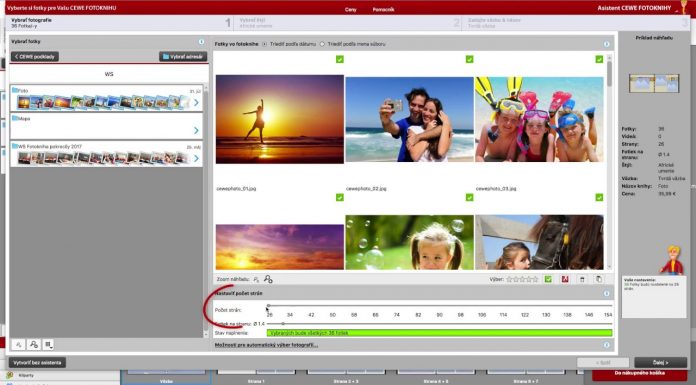Screen dimensions: 696x385
Task: Open info icon in Vybrať fotky header
Action: pyautogui.click(x=202, y=42)
